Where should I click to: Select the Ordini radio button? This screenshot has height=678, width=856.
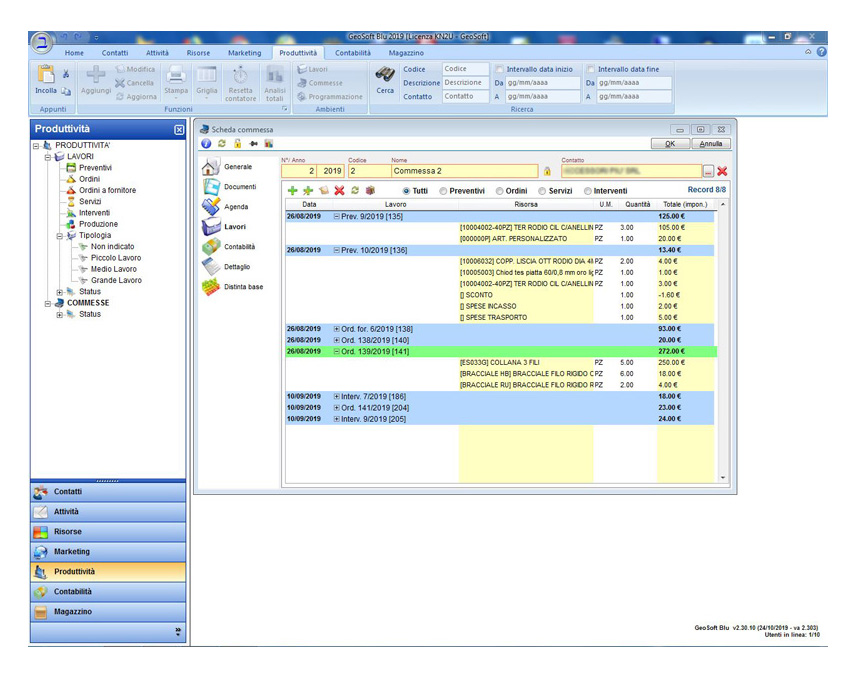click(x=500, y=191)
